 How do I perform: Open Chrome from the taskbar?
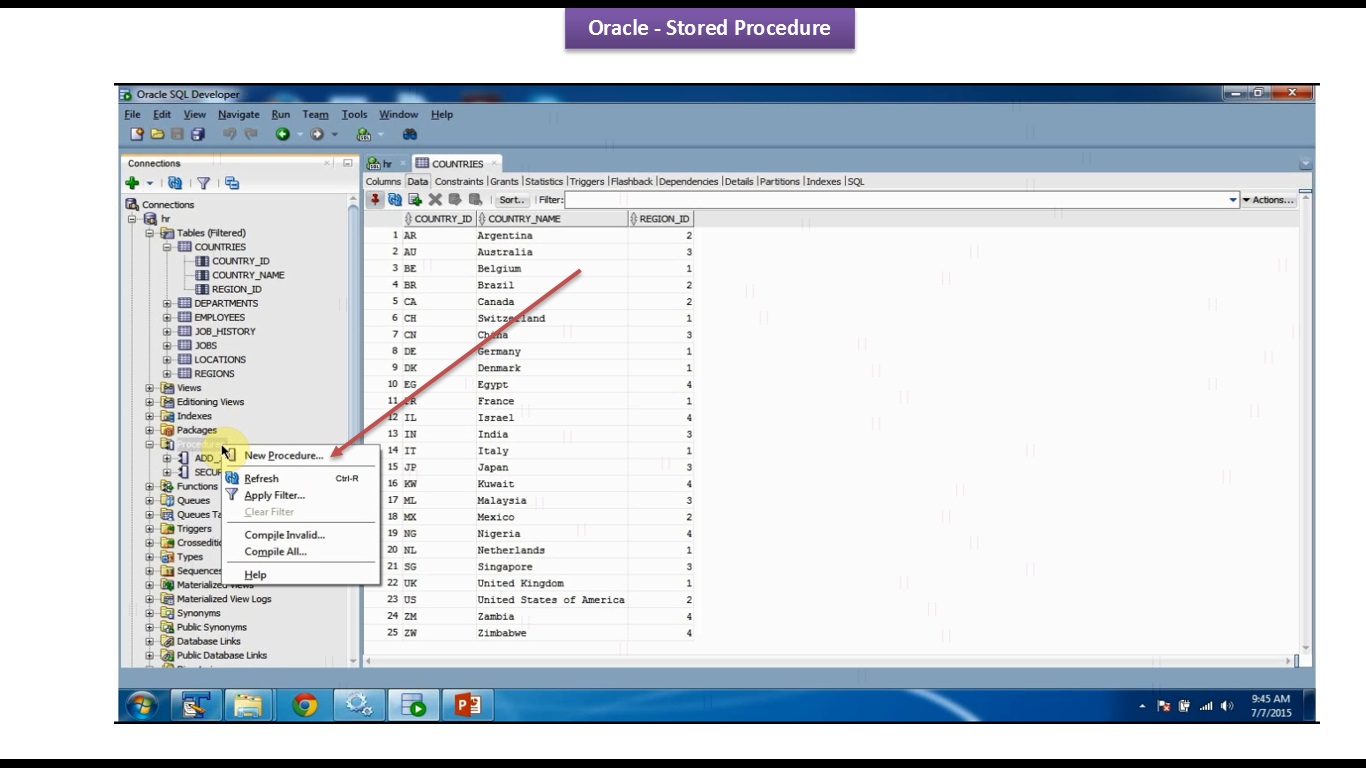coord(305,705)
